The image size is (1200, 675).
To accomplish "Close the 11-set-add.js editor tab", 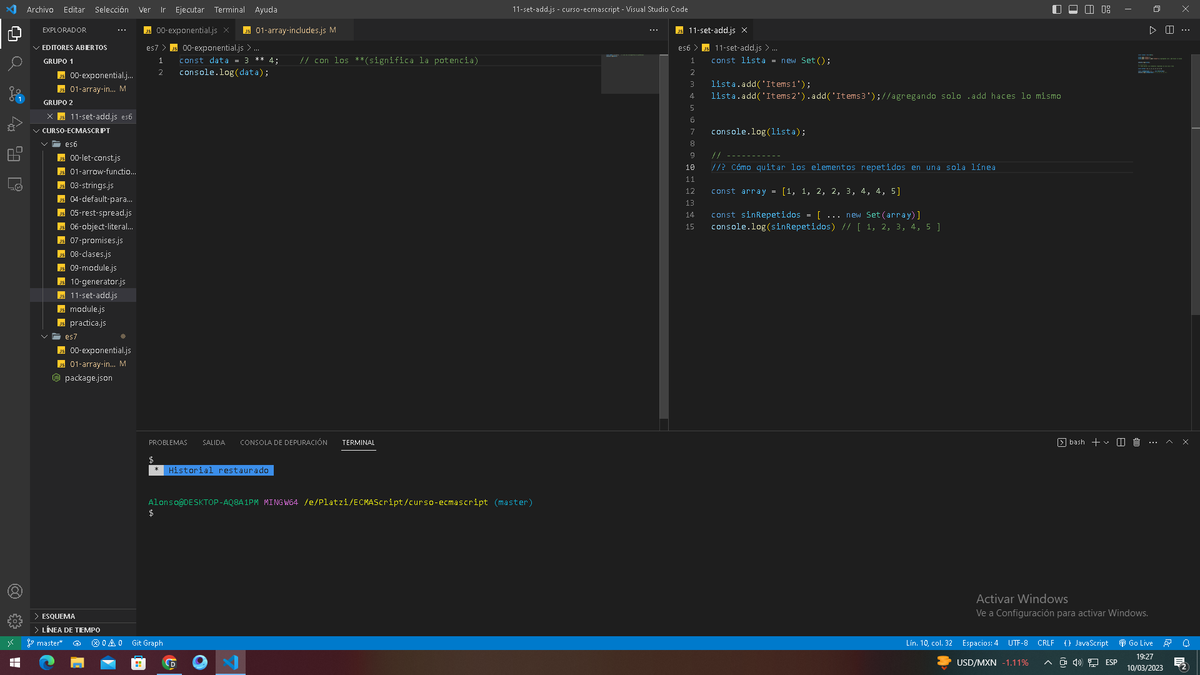I will click(745, 30).
